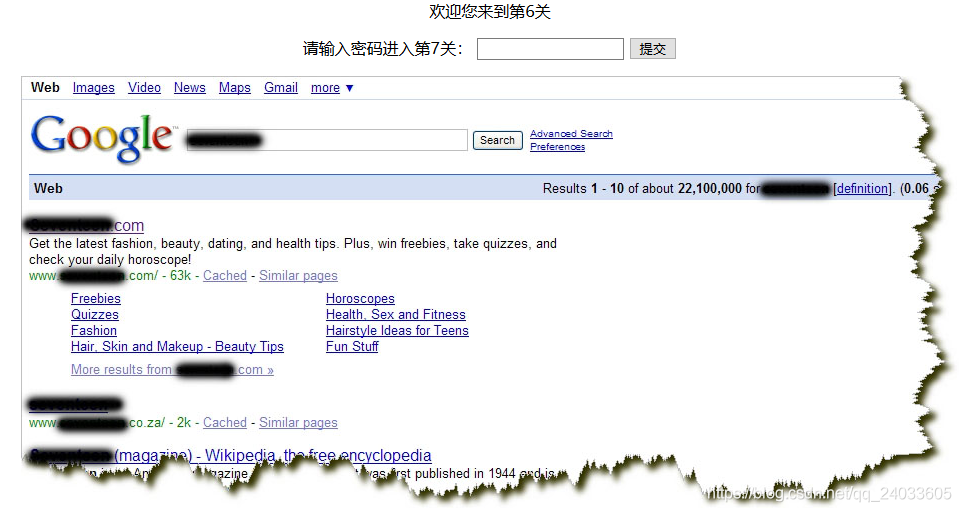Screen dimensions: 961x512
Task: Open Cached link for the 2k co.za result
Action: pos(225,422)
